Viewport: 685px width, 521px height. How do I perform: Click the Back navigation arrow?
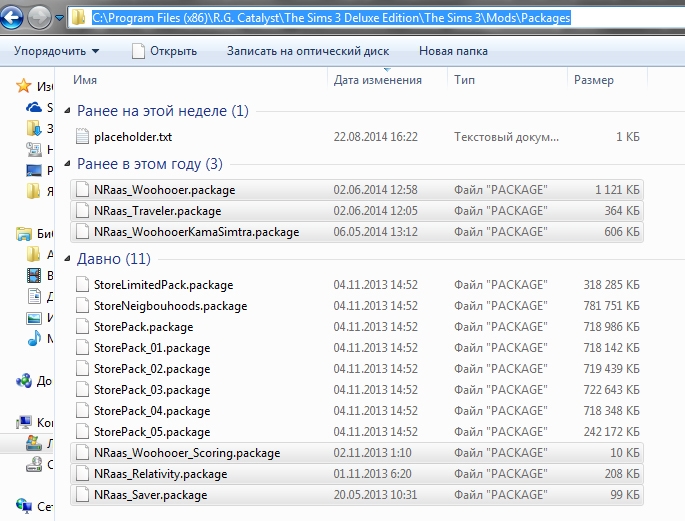(12, 18)
